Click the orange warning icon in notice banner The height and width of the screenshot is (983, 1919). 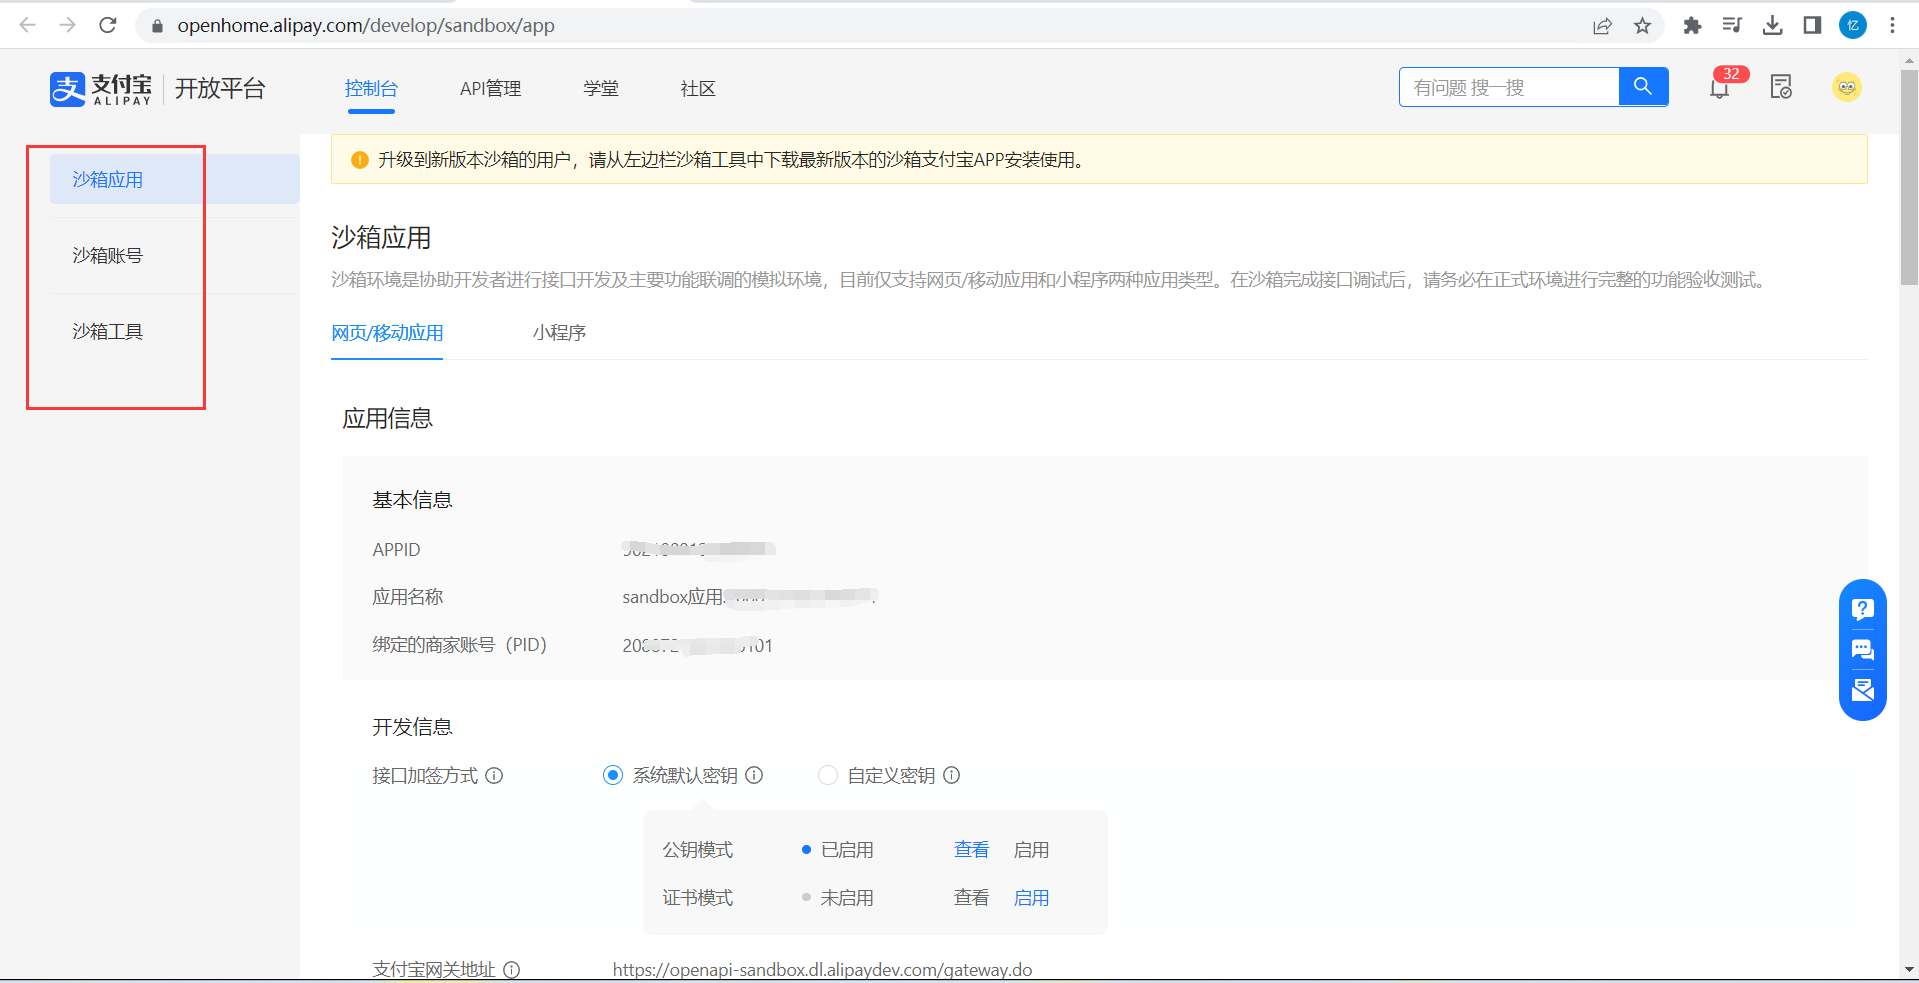[360, 160]
